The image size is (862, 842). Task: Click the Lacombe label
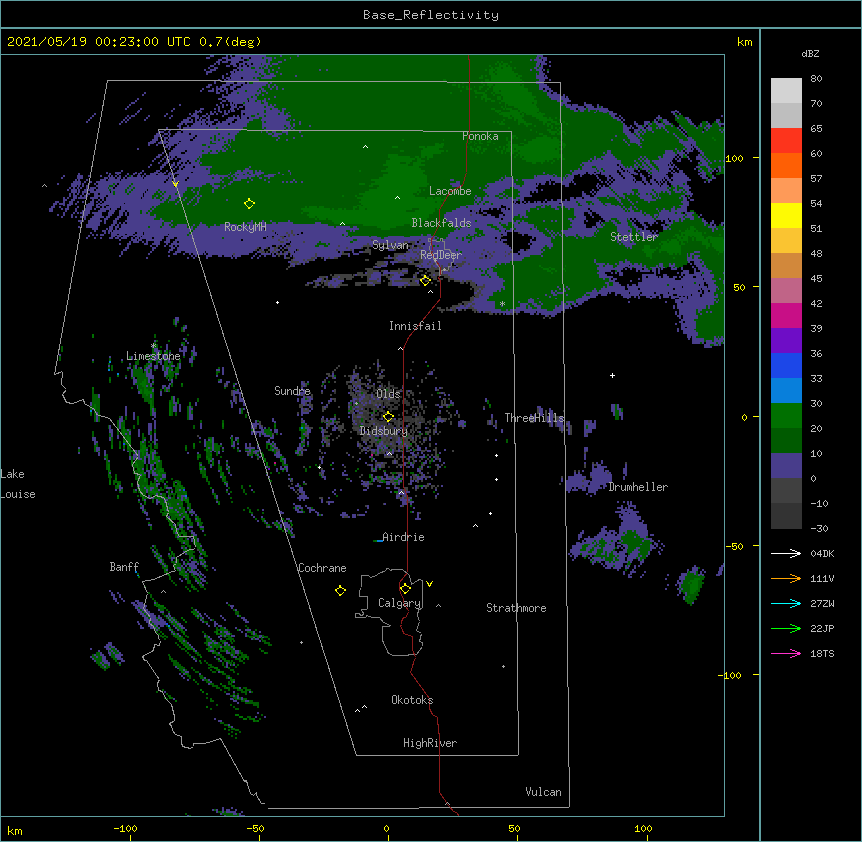point(450,191)
